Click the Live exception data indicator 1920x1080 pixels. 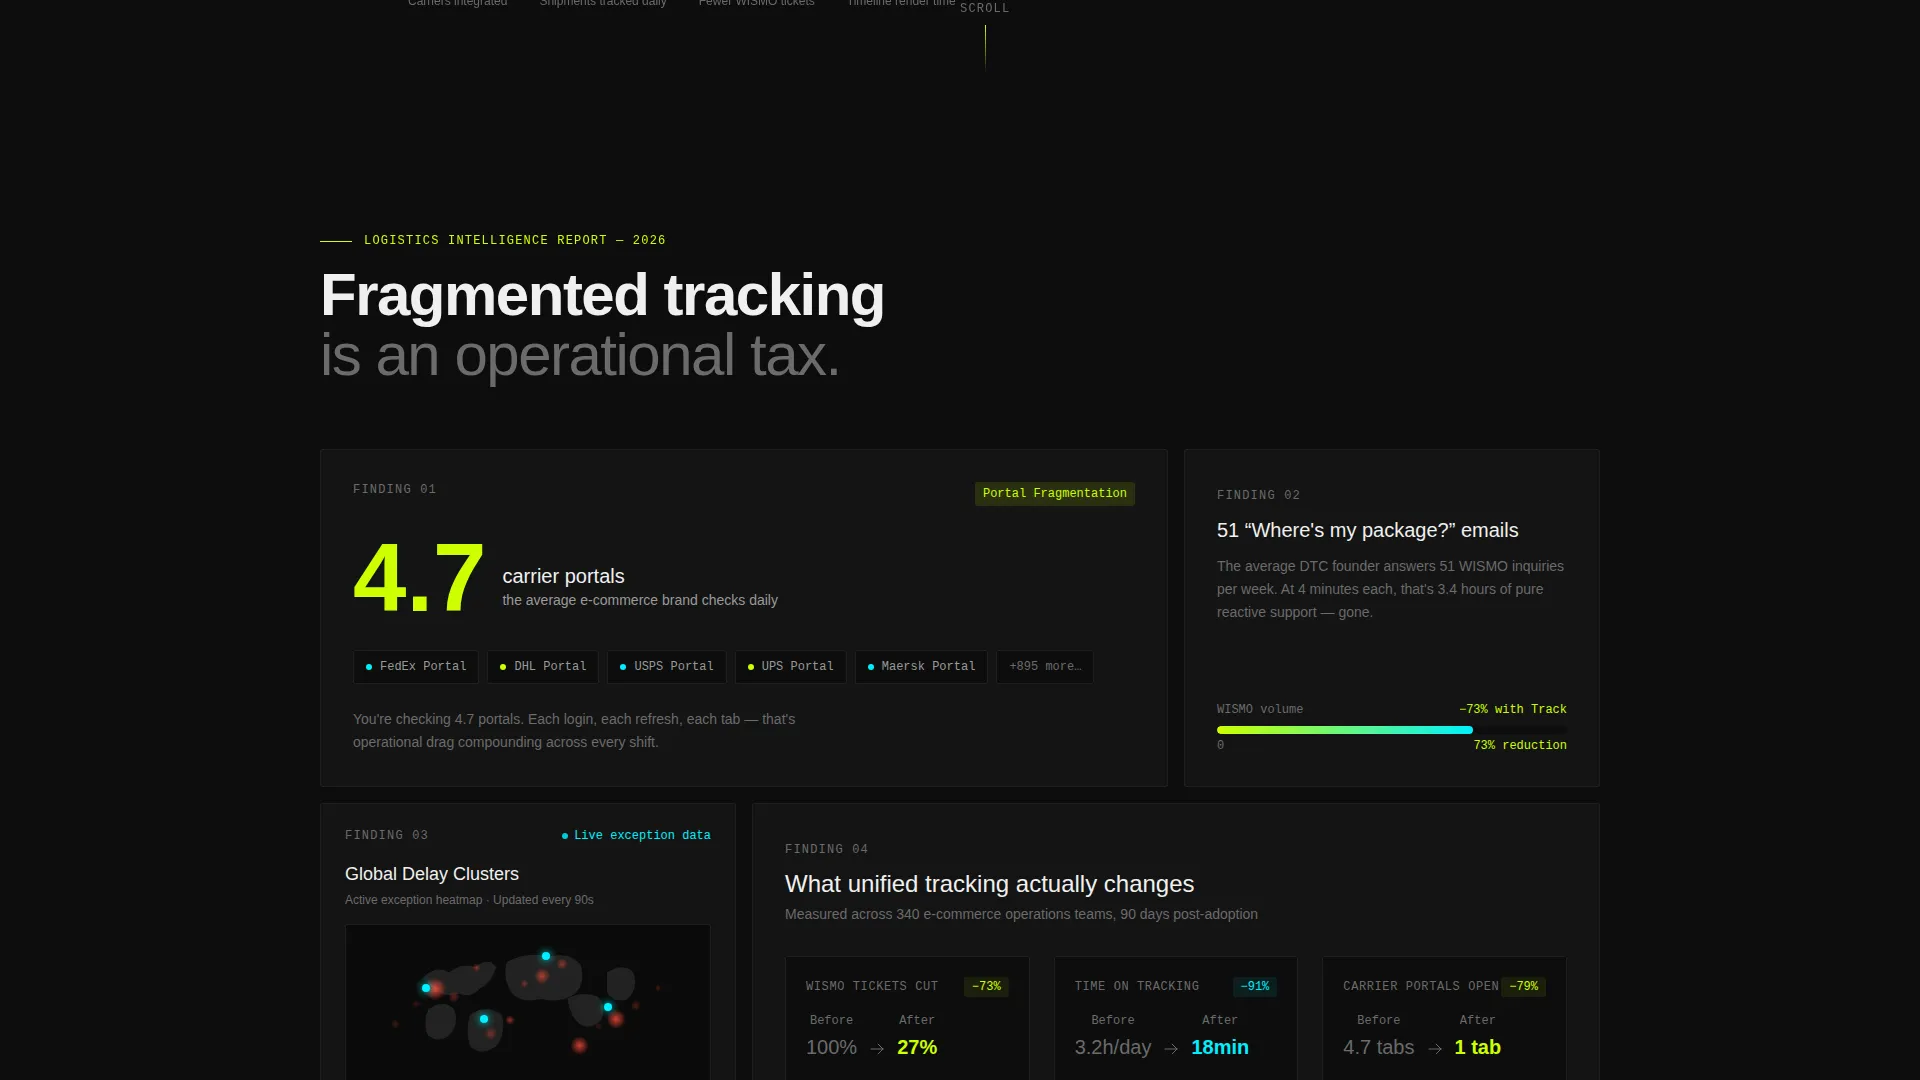tap(636, 836)
